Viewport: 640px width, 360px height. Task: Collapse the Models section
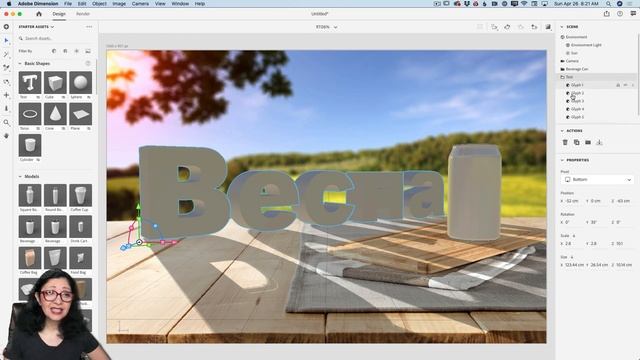(20, 176)
